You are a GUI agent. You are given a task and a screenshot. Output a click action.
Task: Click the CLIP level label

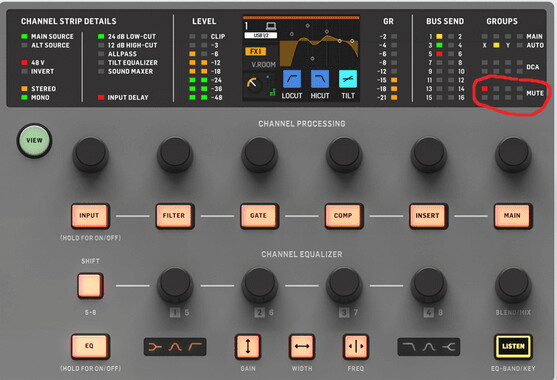coord(218,36)
